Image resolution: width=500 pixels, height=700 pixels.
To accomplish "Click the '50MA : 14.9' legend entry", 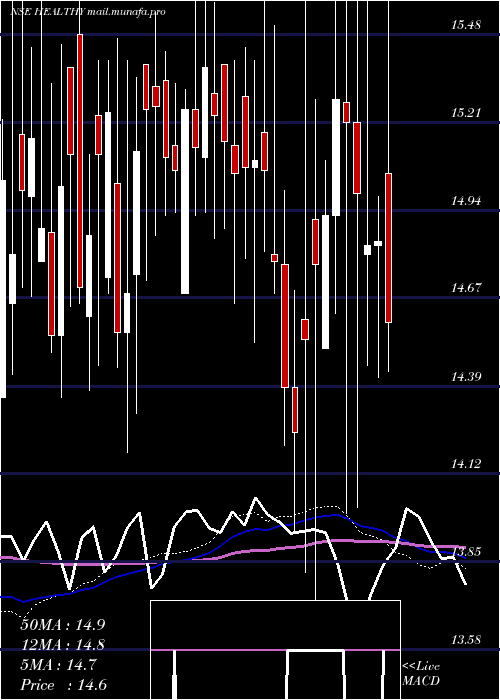I will click(x=63, y=625).
